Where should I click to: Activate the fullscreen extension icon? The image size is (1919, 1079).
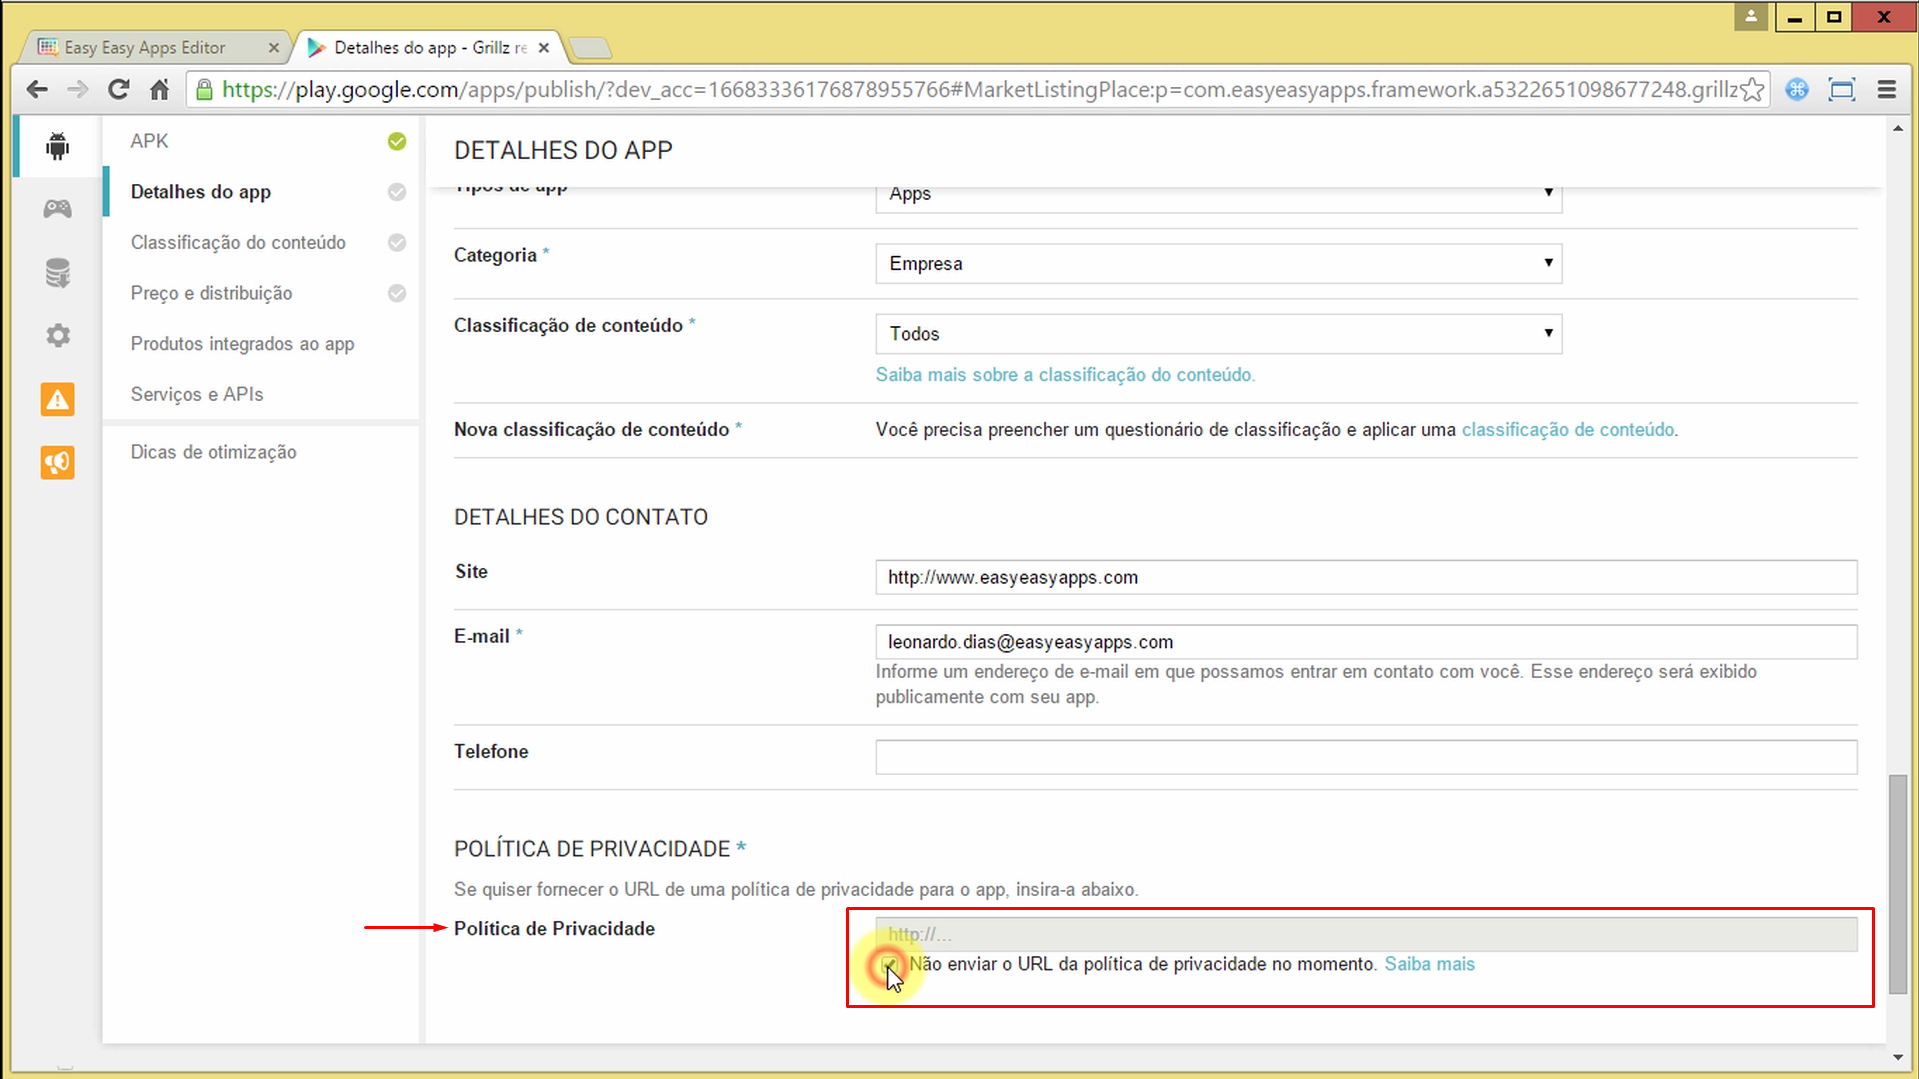click(x=1842, y=89)
